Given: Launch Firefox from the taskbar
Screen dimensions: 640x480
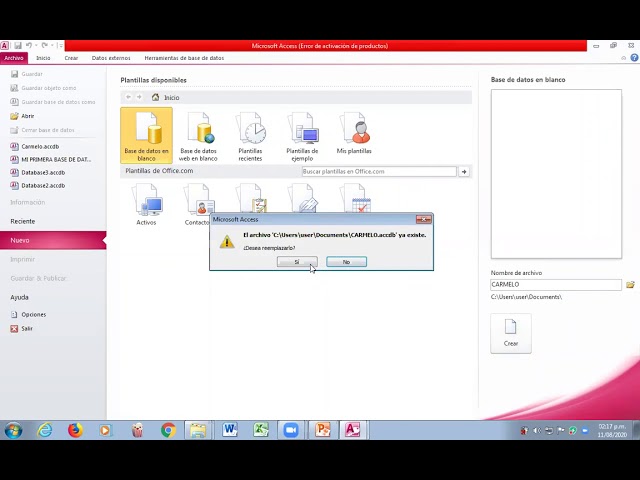Looking at the screenshot, I should [x=75, y=430].
